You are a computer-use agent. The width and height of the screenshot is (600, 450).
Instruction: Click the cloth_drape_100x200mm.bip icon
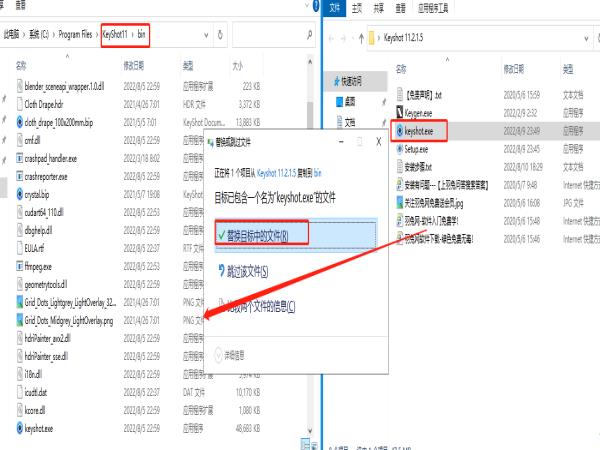click(20, 122)
